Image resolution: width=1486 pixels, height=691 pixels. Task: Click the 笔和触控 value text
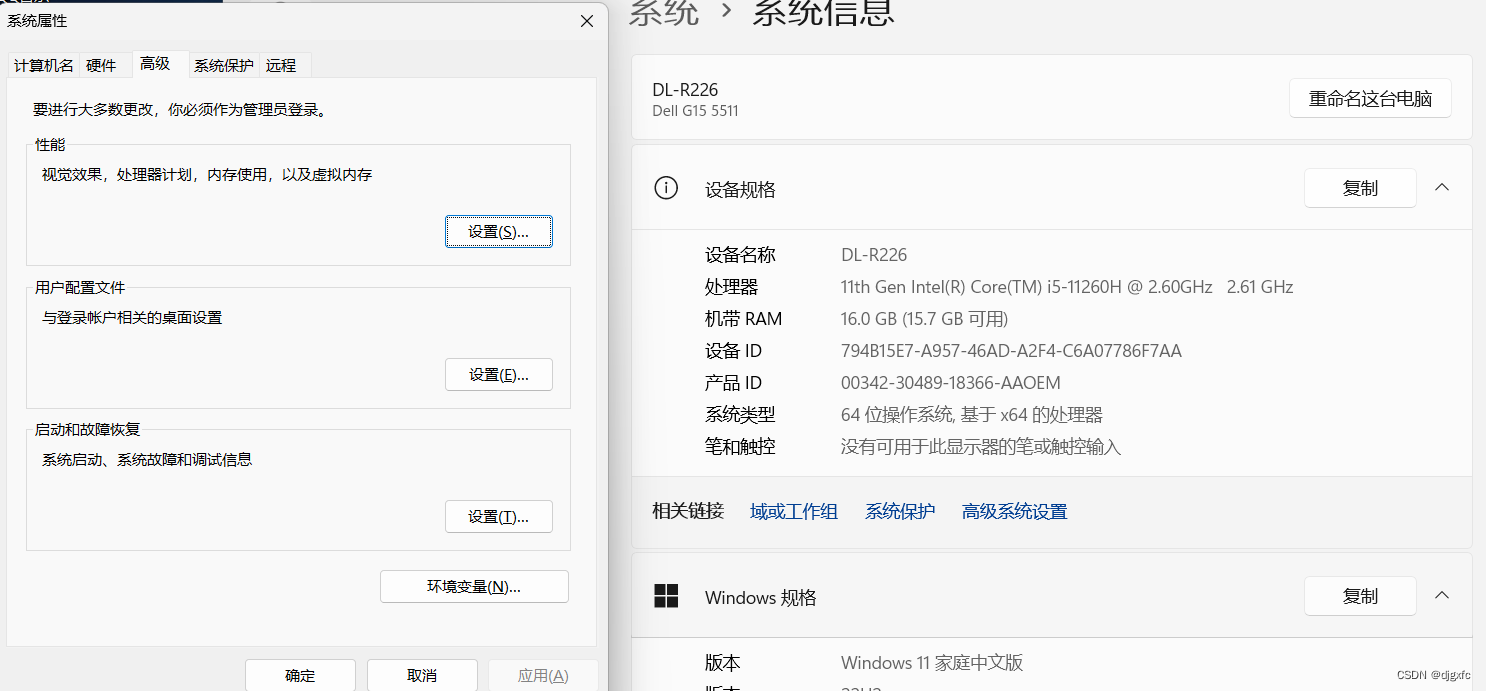pyautogui.click(x=981, y=447)
